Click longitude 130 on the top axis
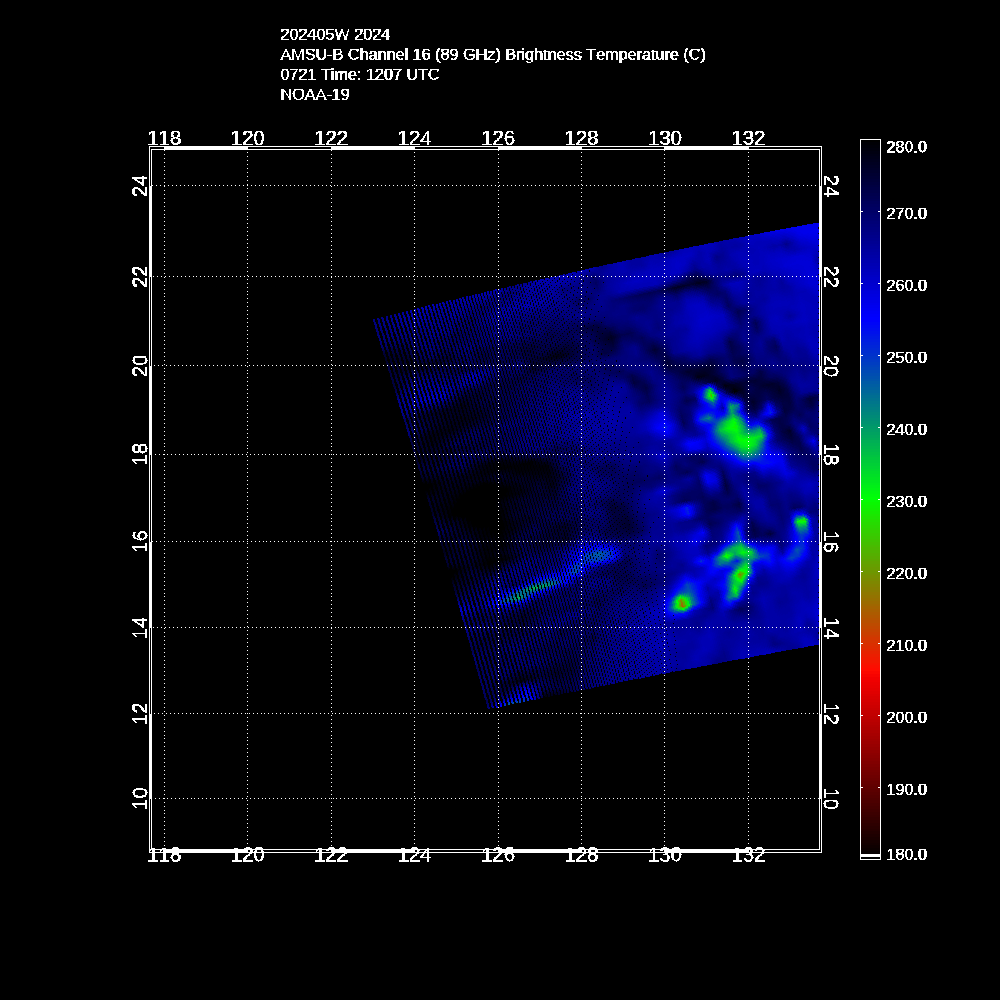Viewport: 1000px width, 1000px height. tap(665, 138)
